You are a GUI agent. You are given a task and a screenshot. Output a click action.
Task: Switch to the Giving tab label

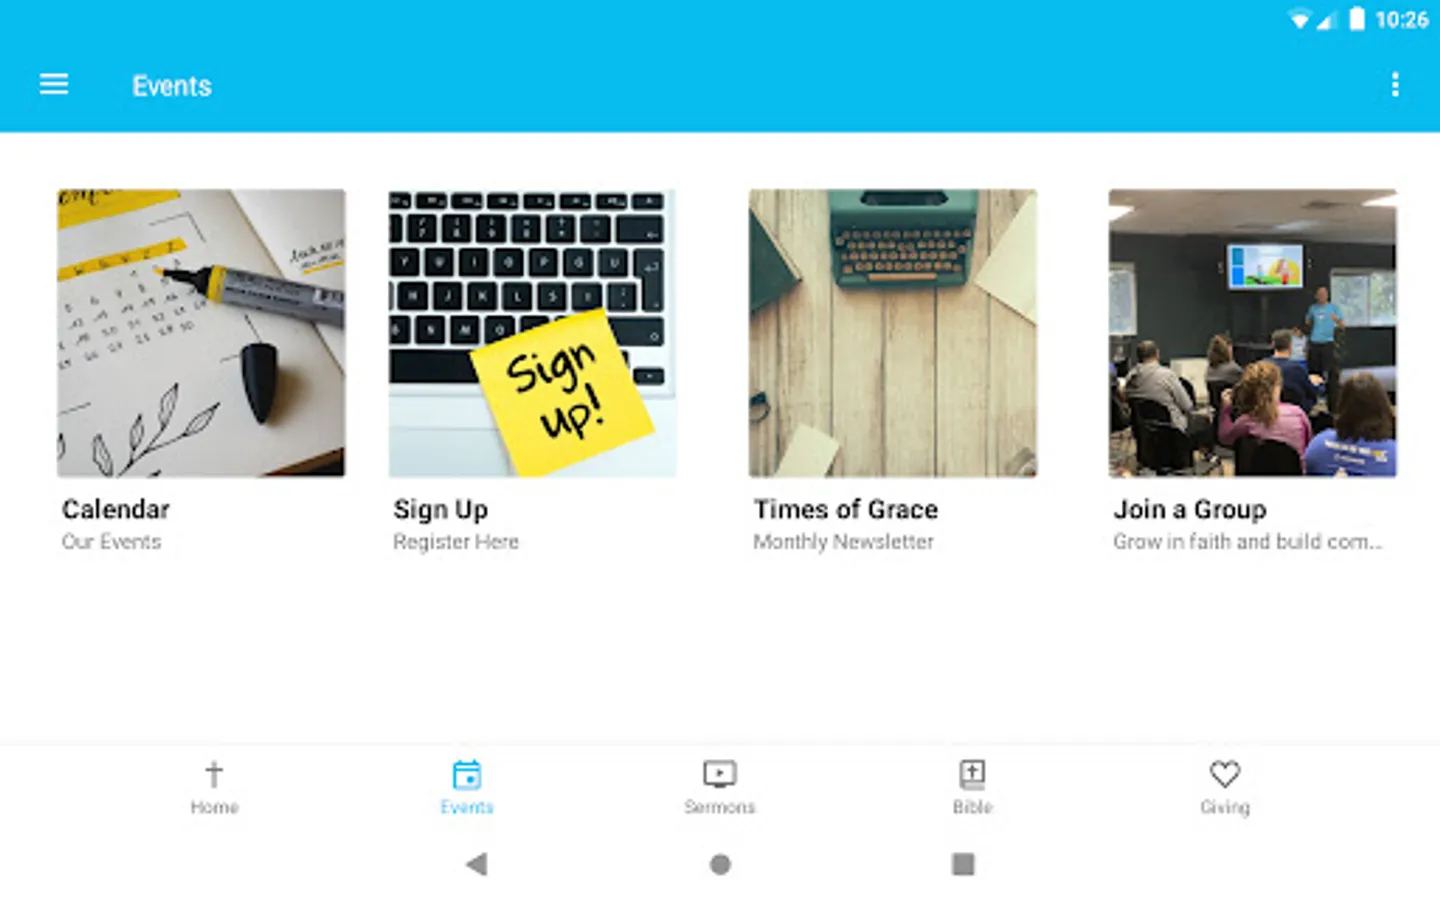[1225, 807]
